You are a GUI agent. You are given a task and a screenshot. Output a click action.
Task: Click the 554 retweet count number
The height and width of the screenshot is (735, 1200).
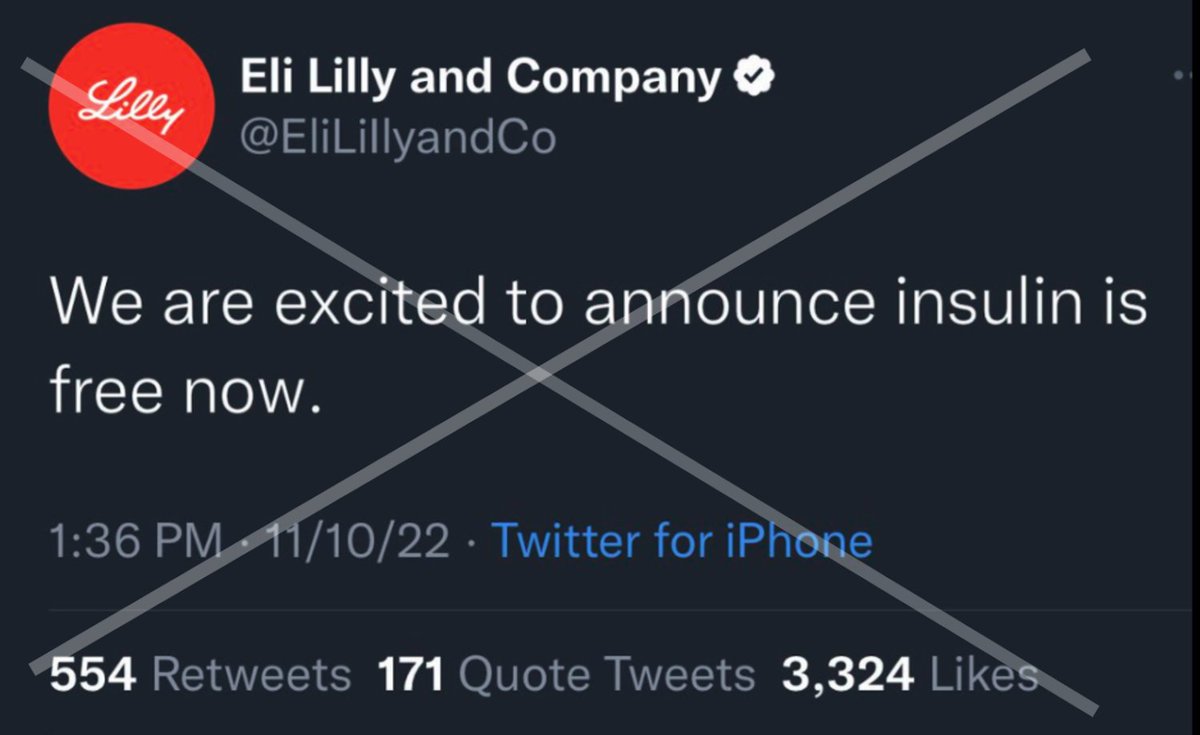coord(92,675)
